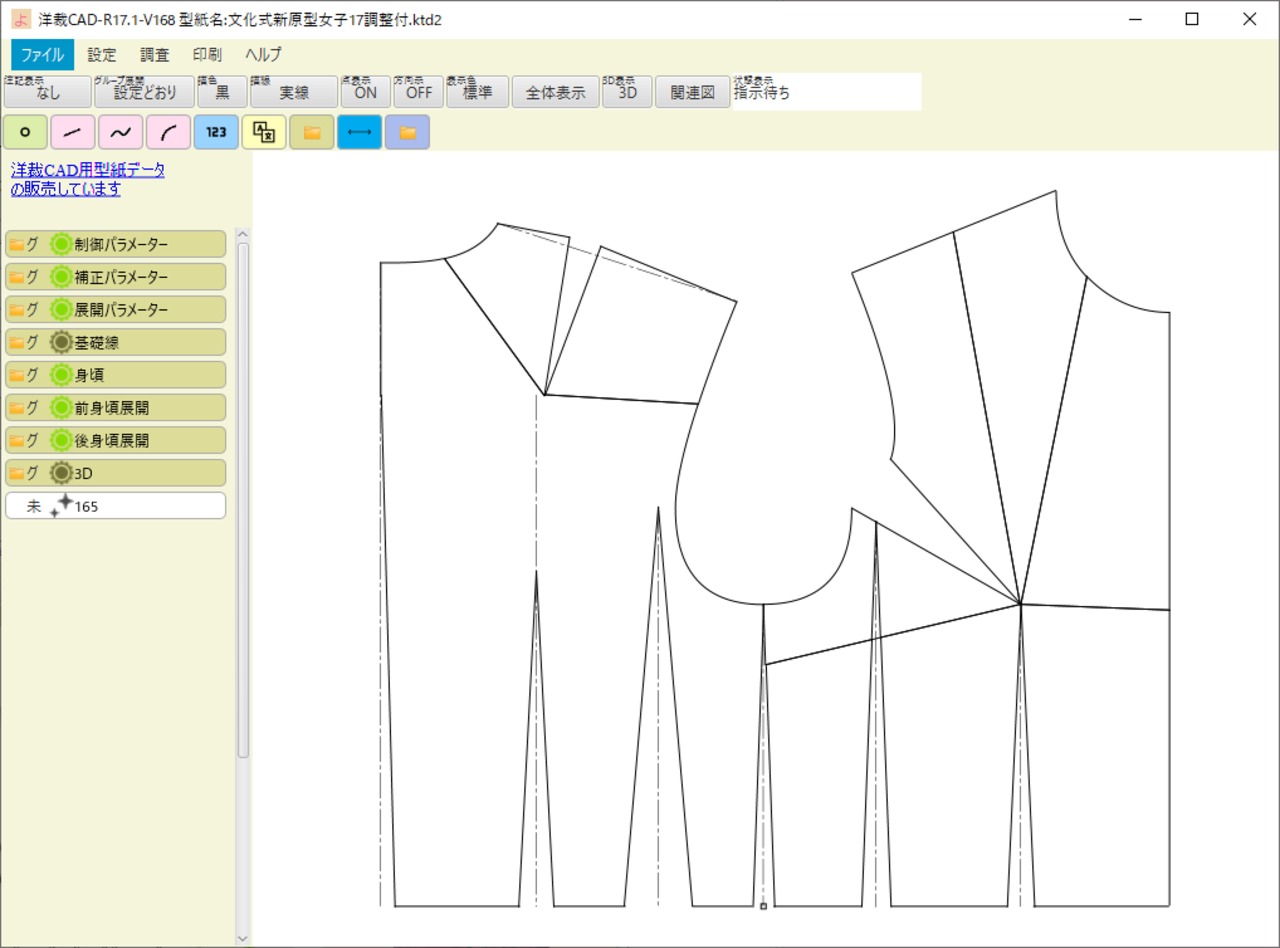1280x948 pixels.
Task: Toggle the green gear on 身頃 group
Action: point(62,375)
